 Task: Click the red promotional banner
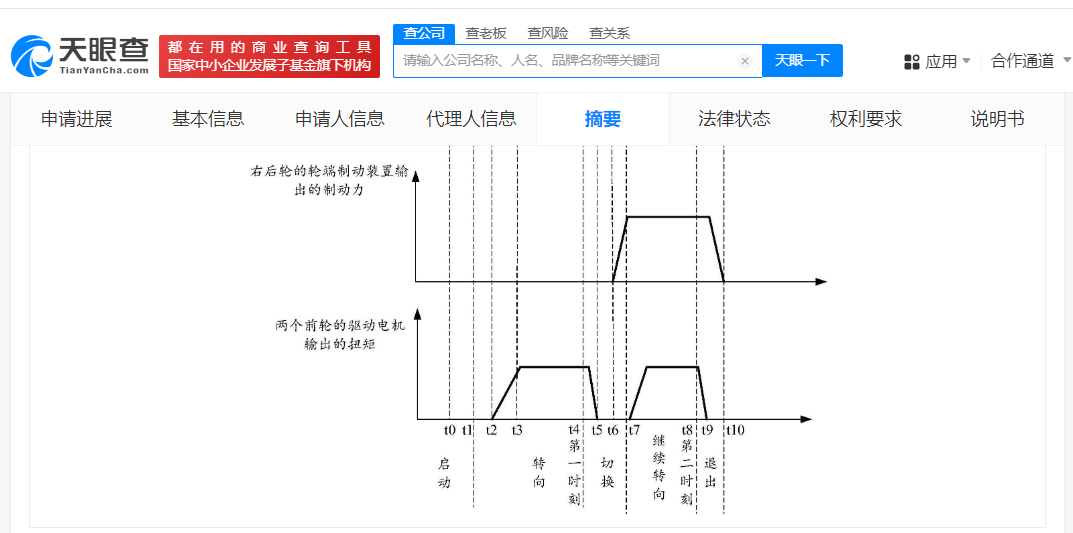click(269, 56)
